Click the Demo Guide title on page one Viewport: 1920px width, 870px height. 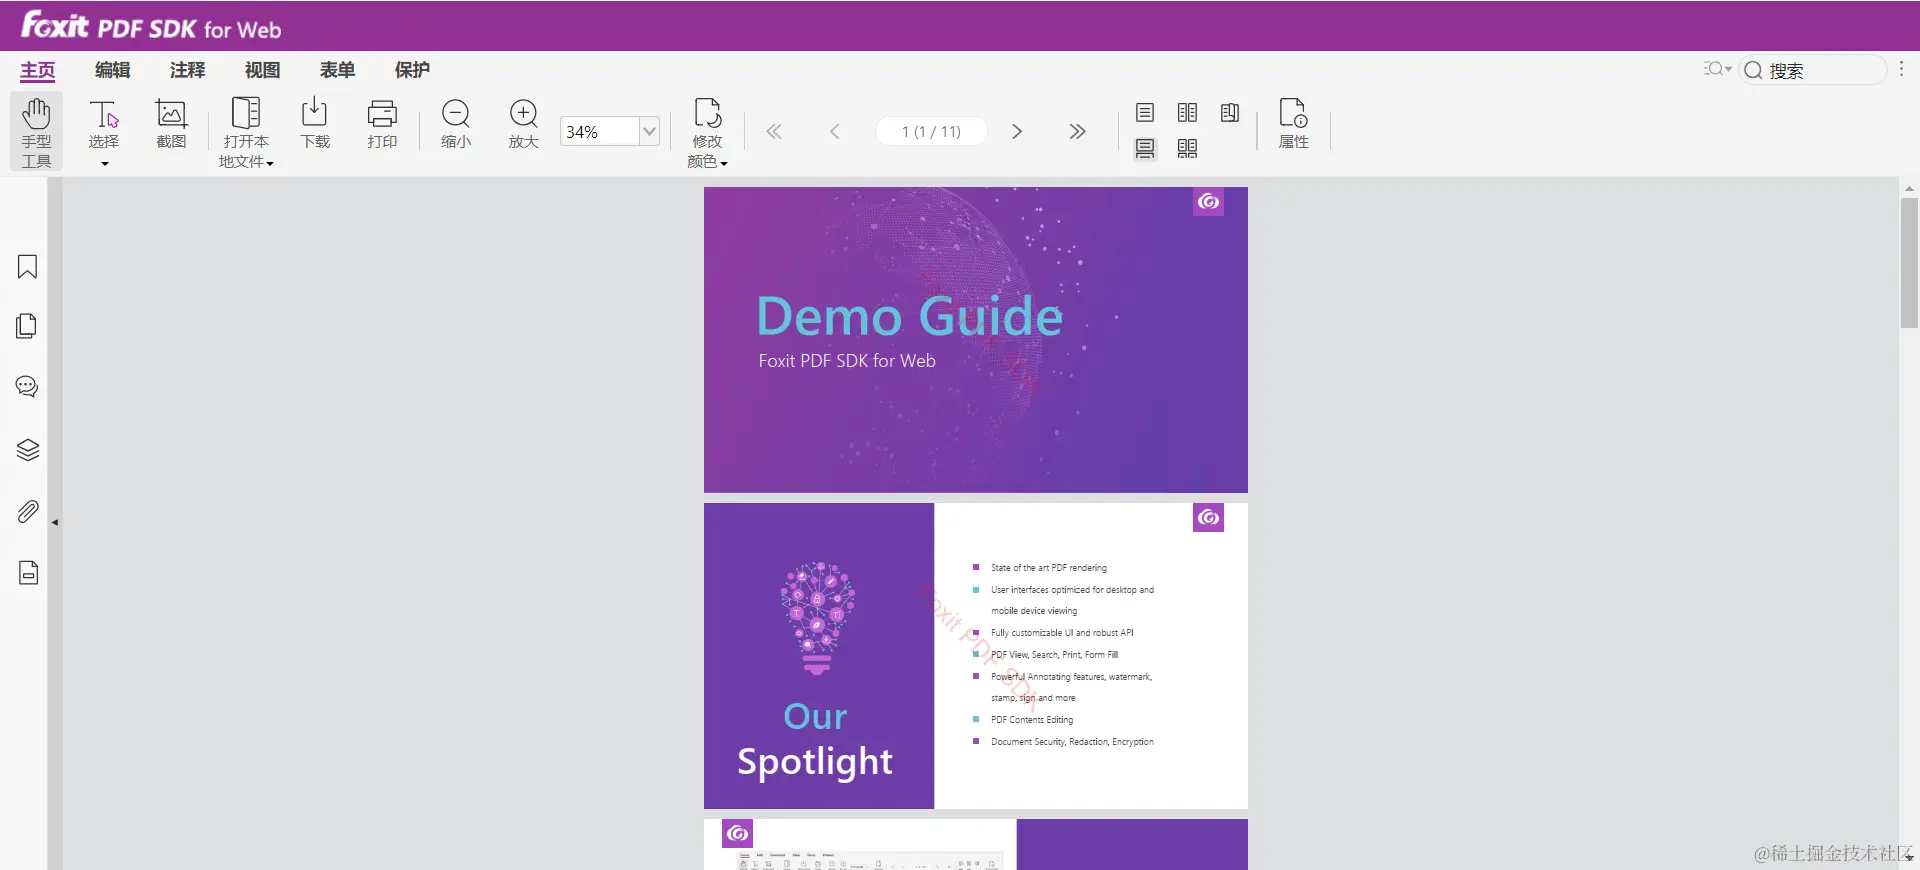[909, 317]
